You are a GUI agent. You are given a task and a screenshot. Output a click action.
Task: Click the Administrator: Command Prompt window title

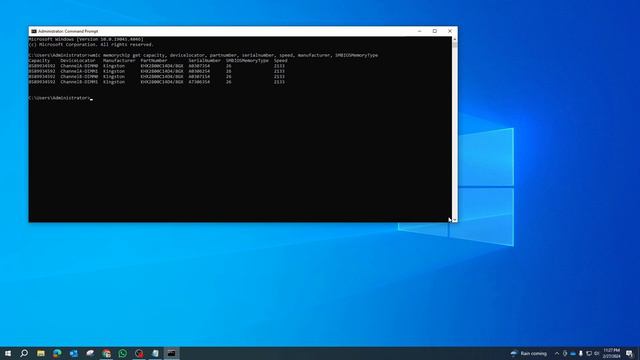coord(68,31)
